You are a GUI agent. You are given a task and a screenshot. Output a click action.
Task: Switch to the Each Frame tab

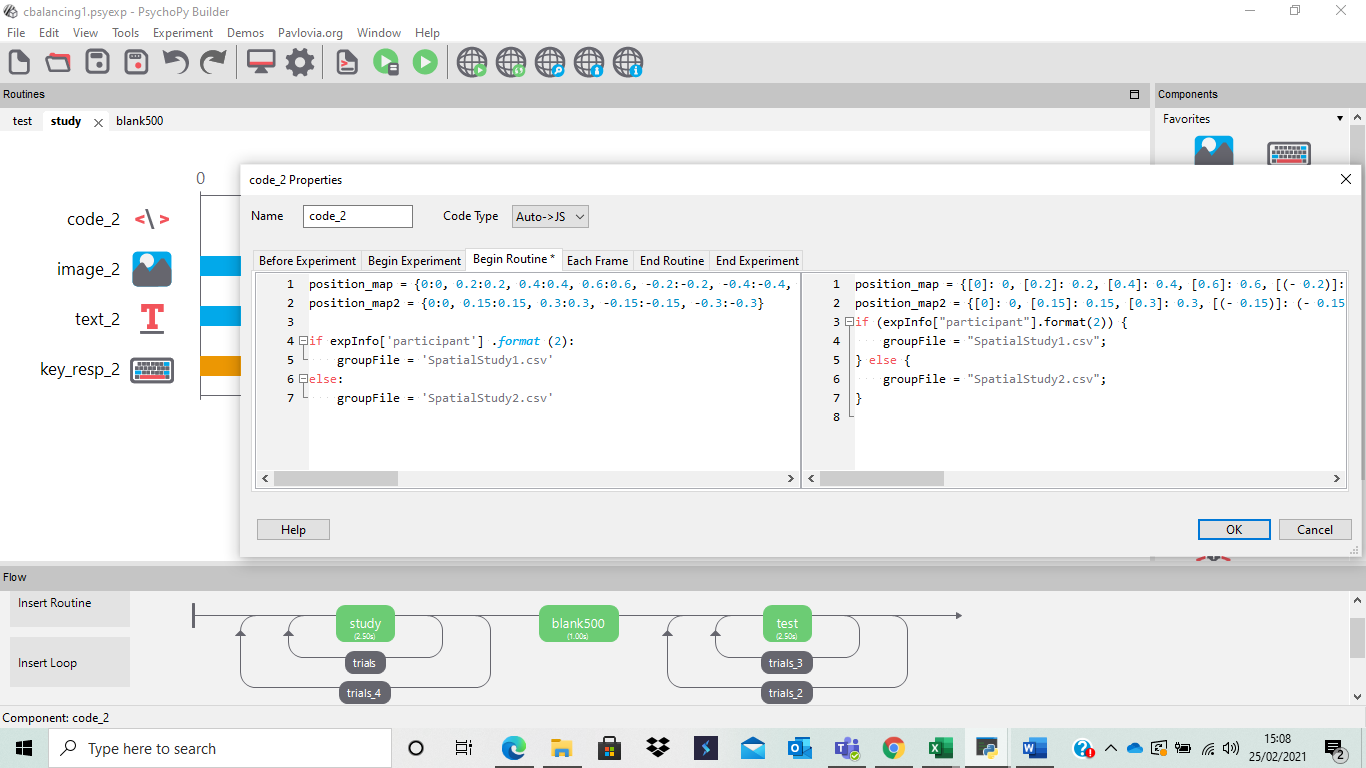click(x=597, y=260)
